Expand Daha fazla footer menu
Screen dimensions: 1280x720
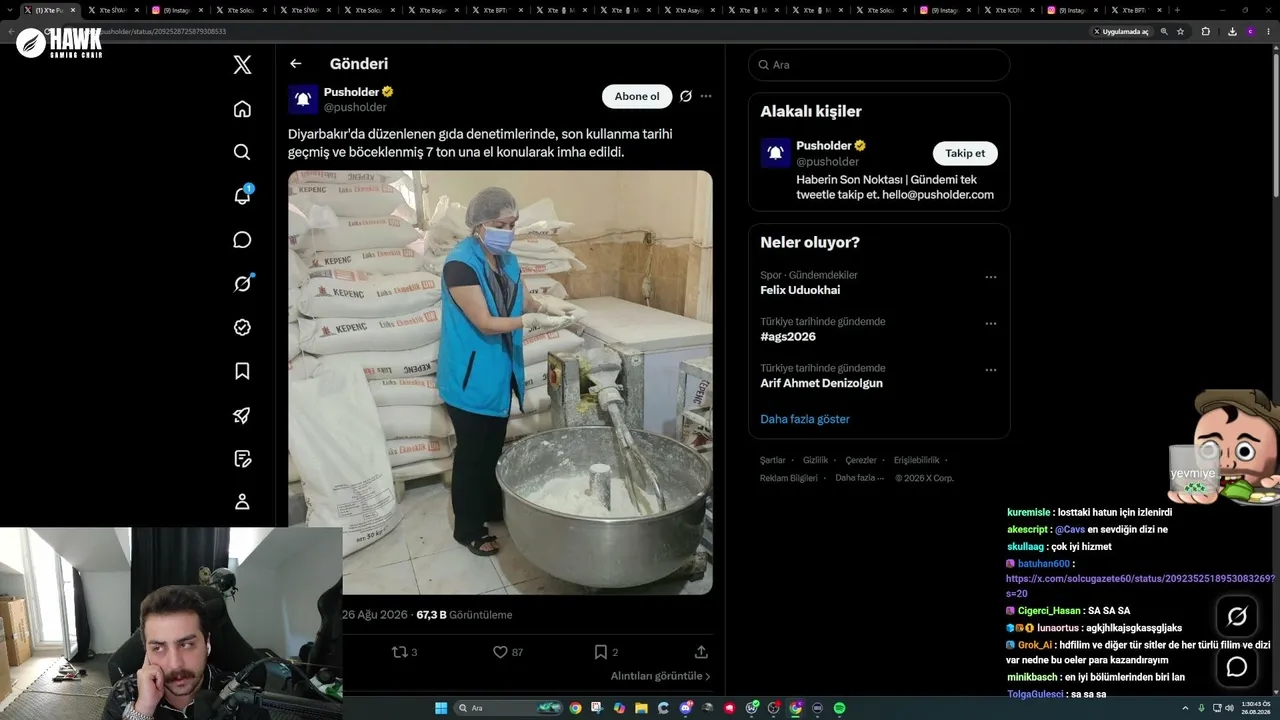[860, 478]
